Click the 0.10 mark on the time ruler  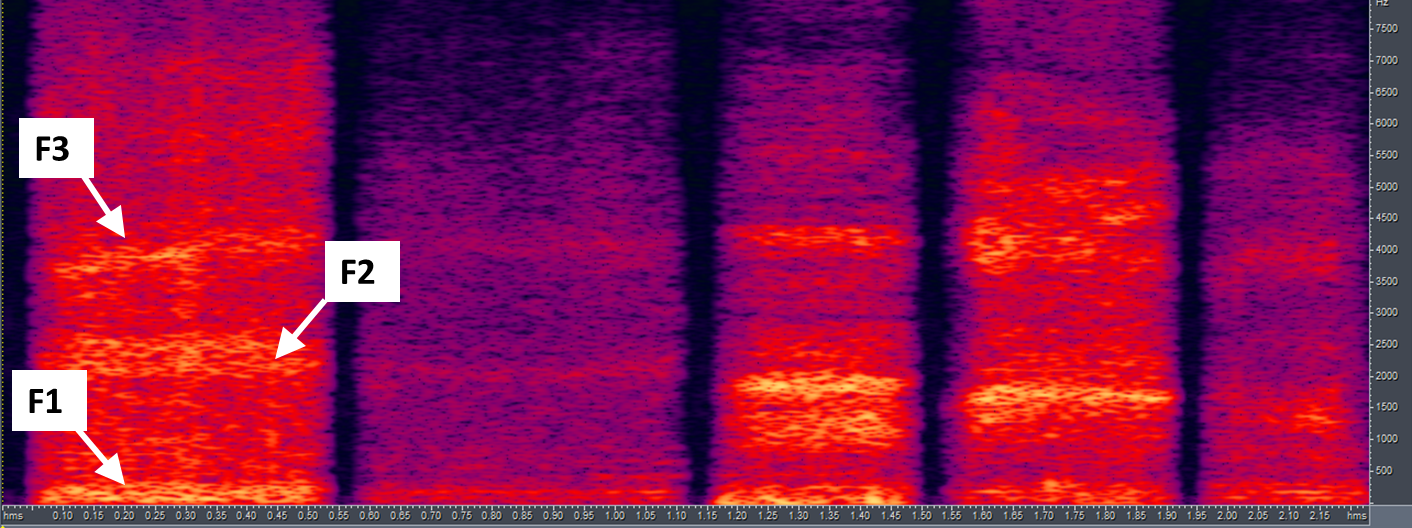point(63,517)
